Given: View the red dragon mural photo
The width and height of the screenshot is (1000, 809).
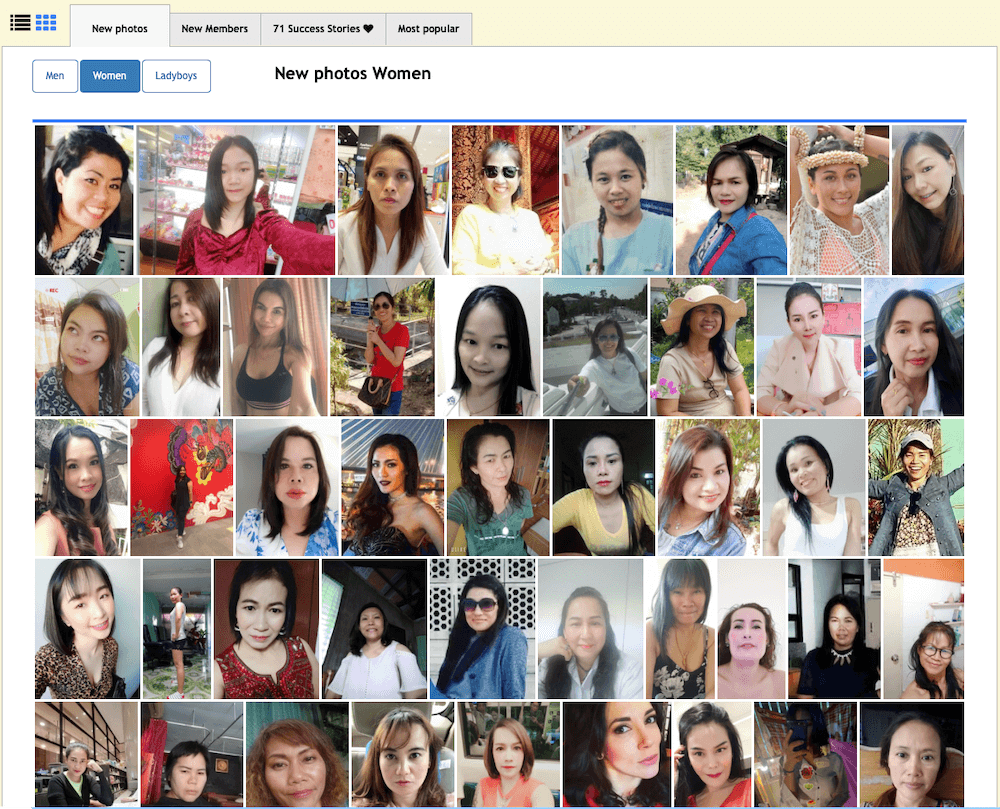Looking at the screenshot, I should pos(181,487).
